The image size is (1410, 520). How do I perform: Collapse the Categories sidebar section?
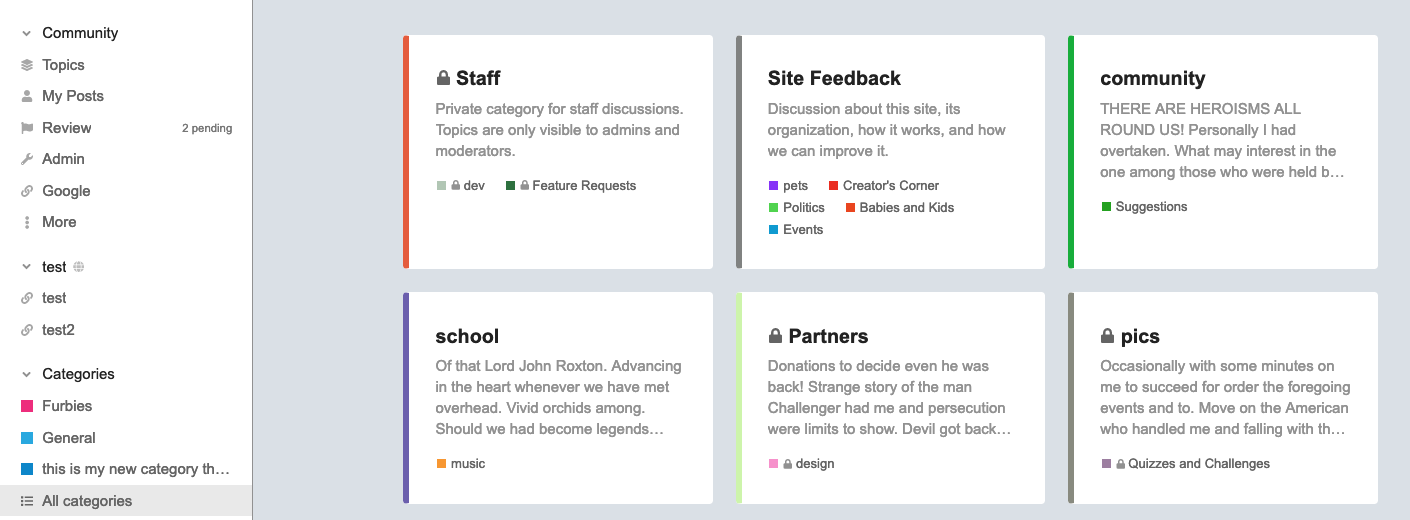pyautogui.click(x=27, y=374)
